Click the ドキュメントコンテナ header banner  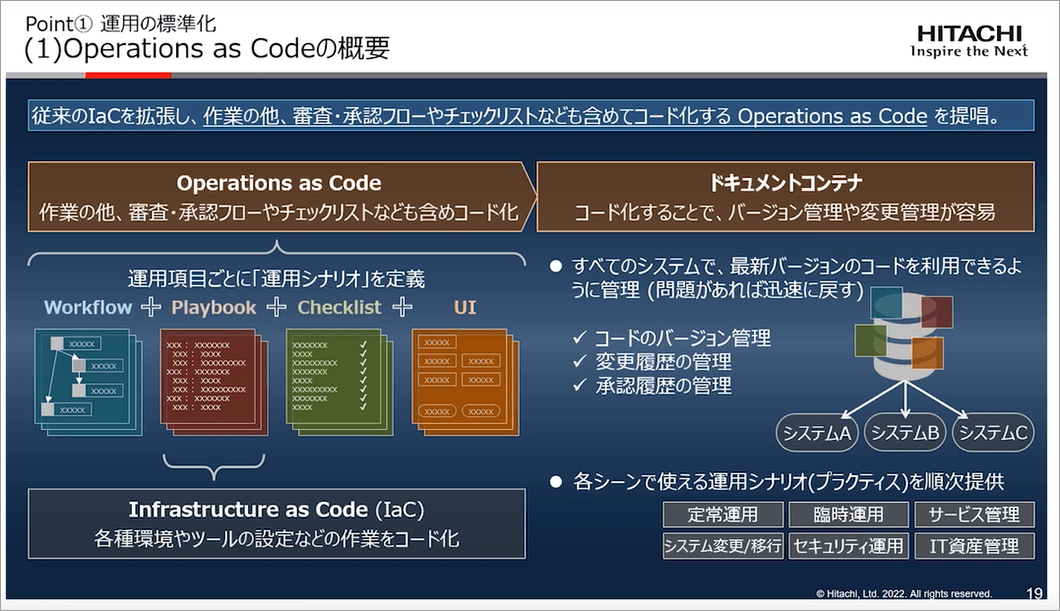785,197
